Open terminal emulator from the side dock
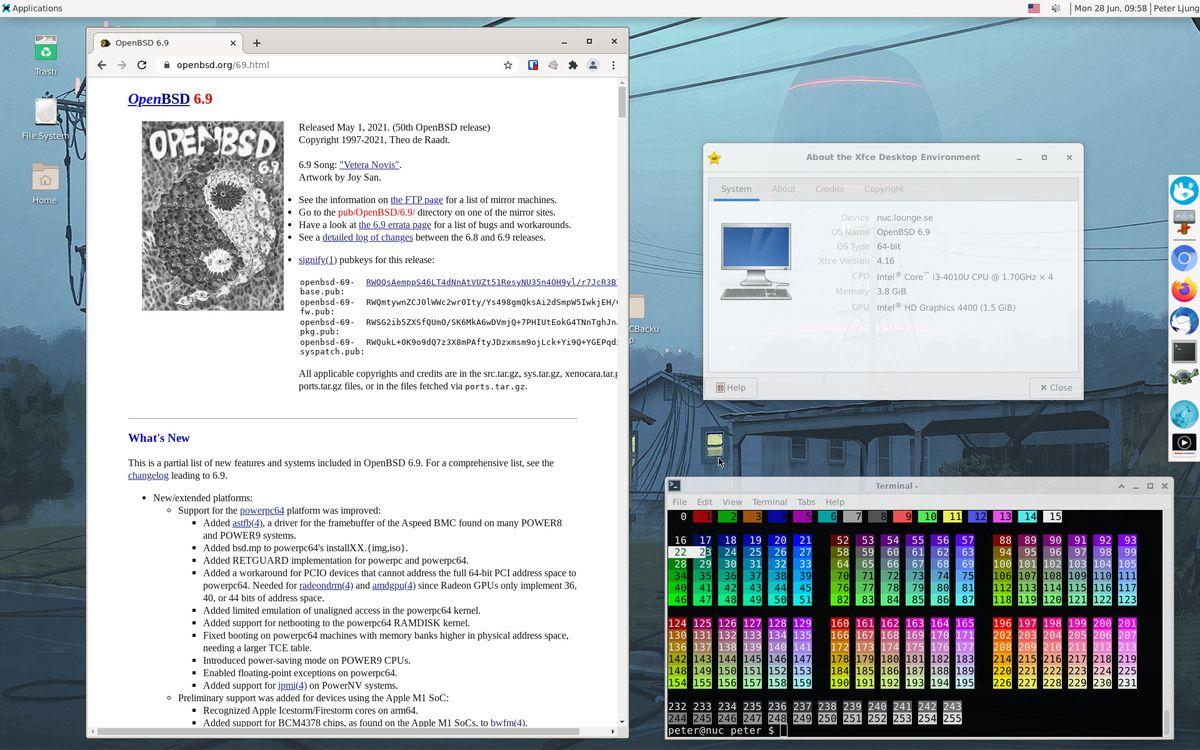This screenshot has width=1200, height=750. 1184,351
